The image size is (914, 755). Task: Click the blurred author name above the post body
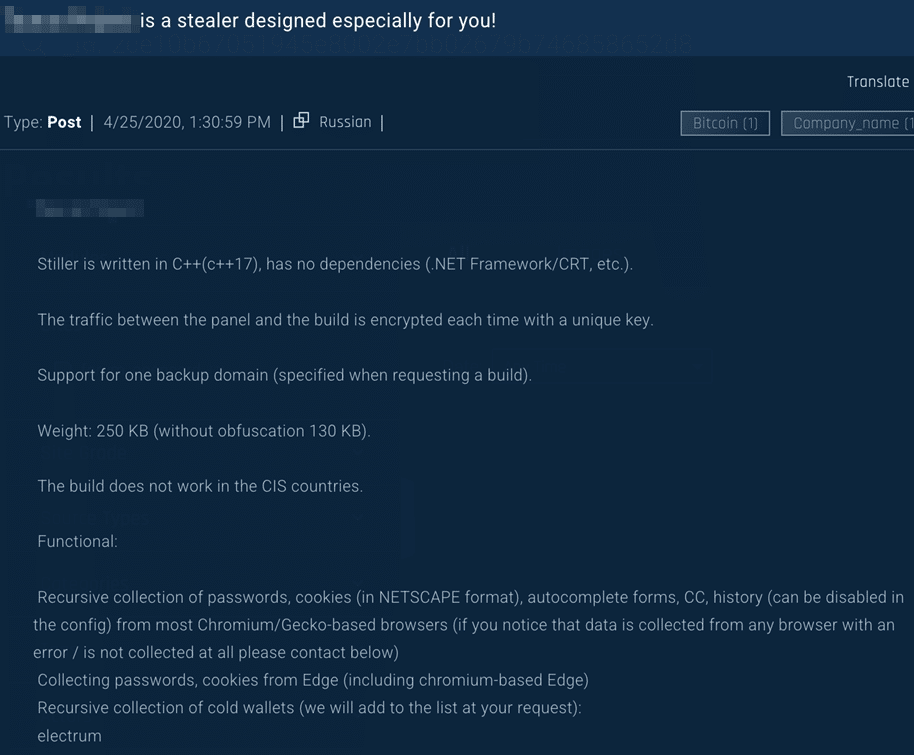click(x=90, y=208)
